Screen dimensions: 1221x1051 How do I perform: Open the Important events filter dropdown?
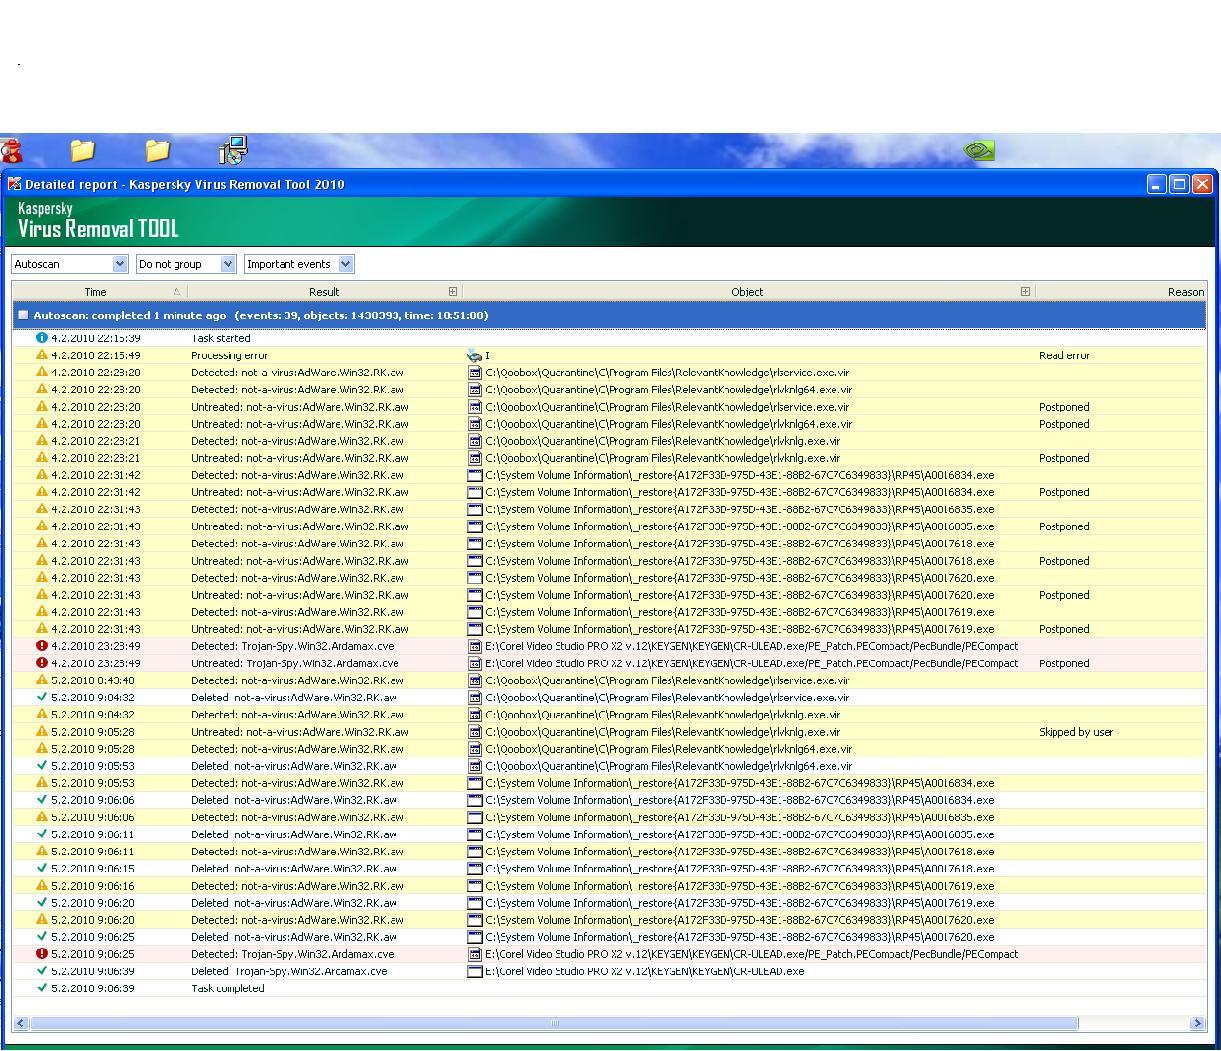(x=346, y=264)
